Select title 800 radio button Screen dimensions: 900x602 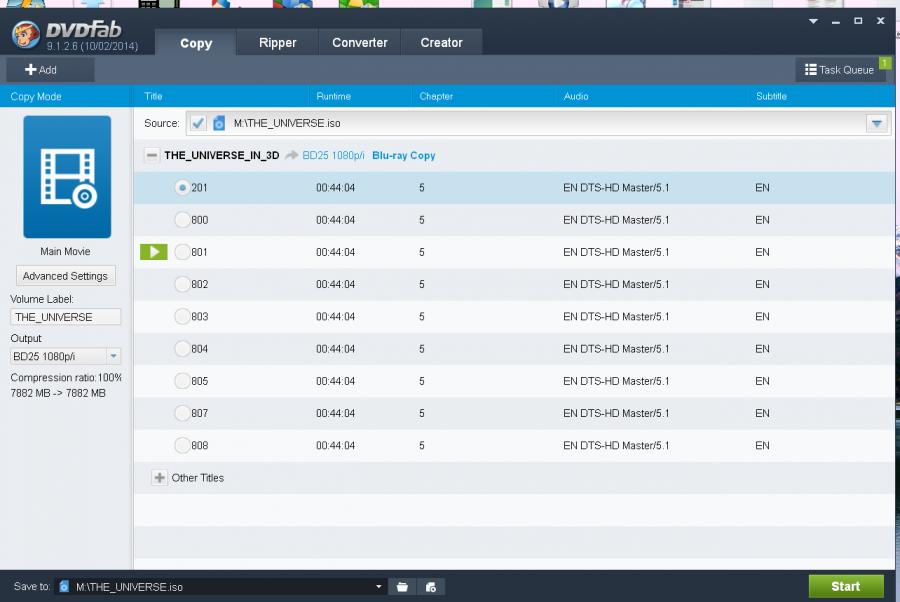click(182, 220)
